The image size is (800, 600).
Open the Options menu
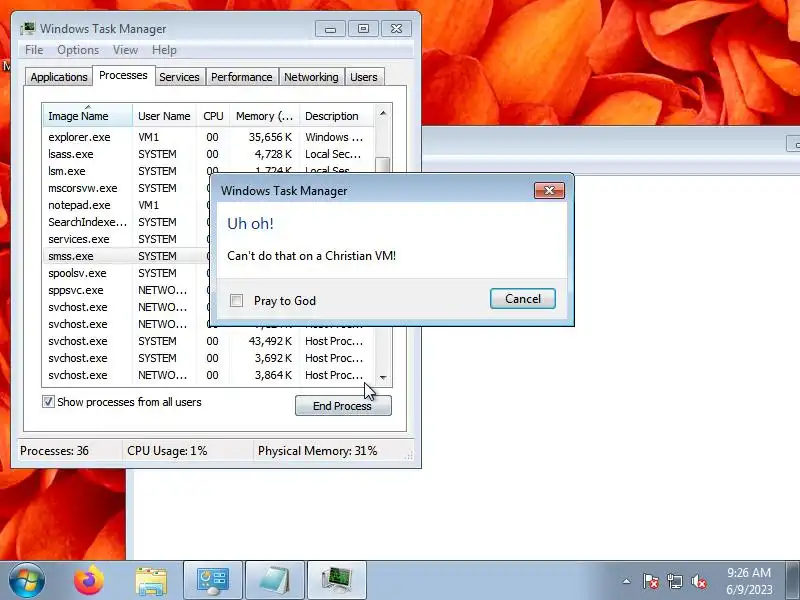pos(78,50)
